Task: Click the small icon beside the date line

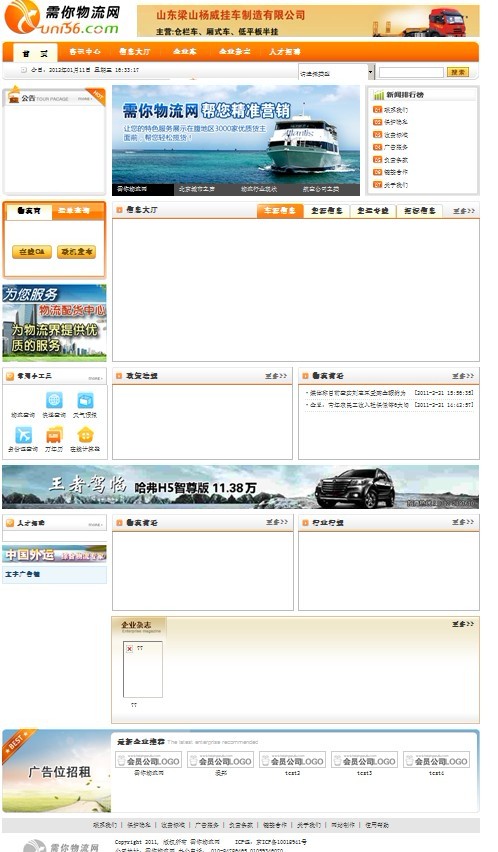Action: click(23, 70)
